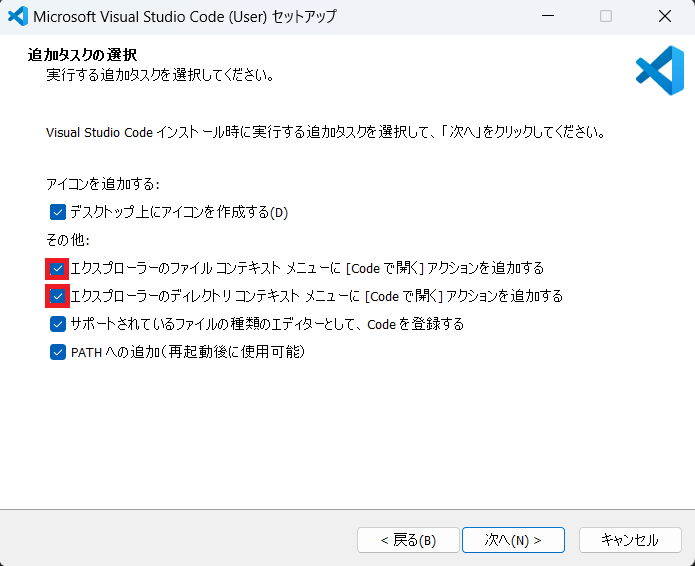Click label サポートされているファイルの種類のエディターとして

pyautogui.click(x=267, y=324)
